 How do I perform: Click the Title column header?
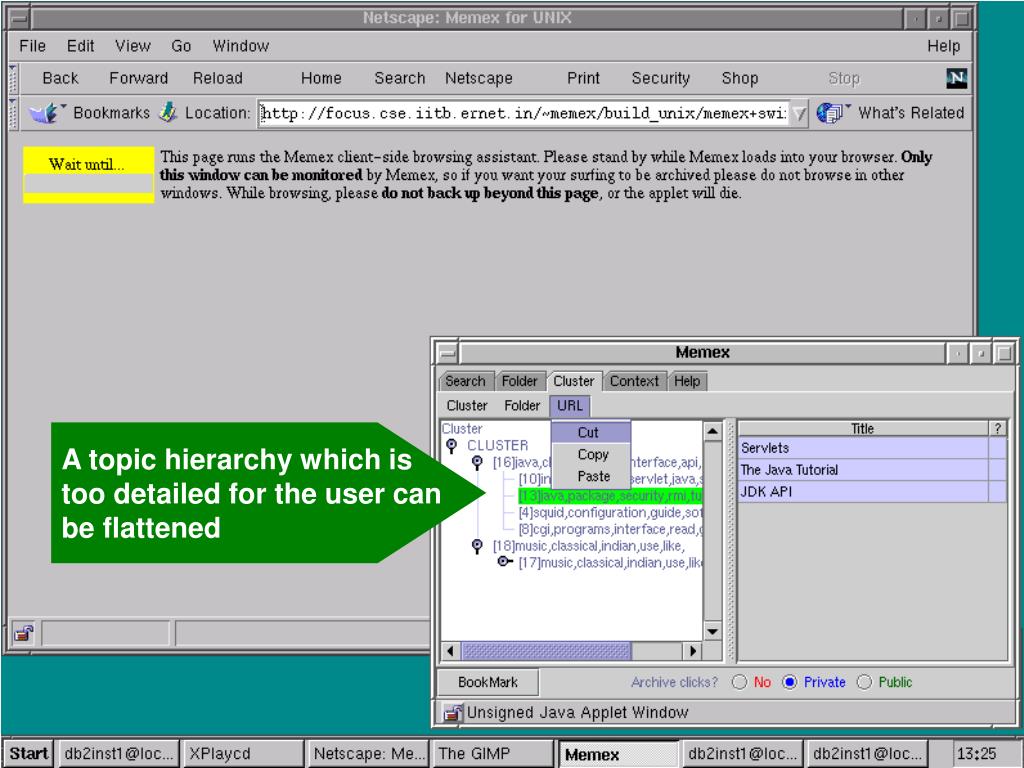pyautogui.click(x=863, y=428)
